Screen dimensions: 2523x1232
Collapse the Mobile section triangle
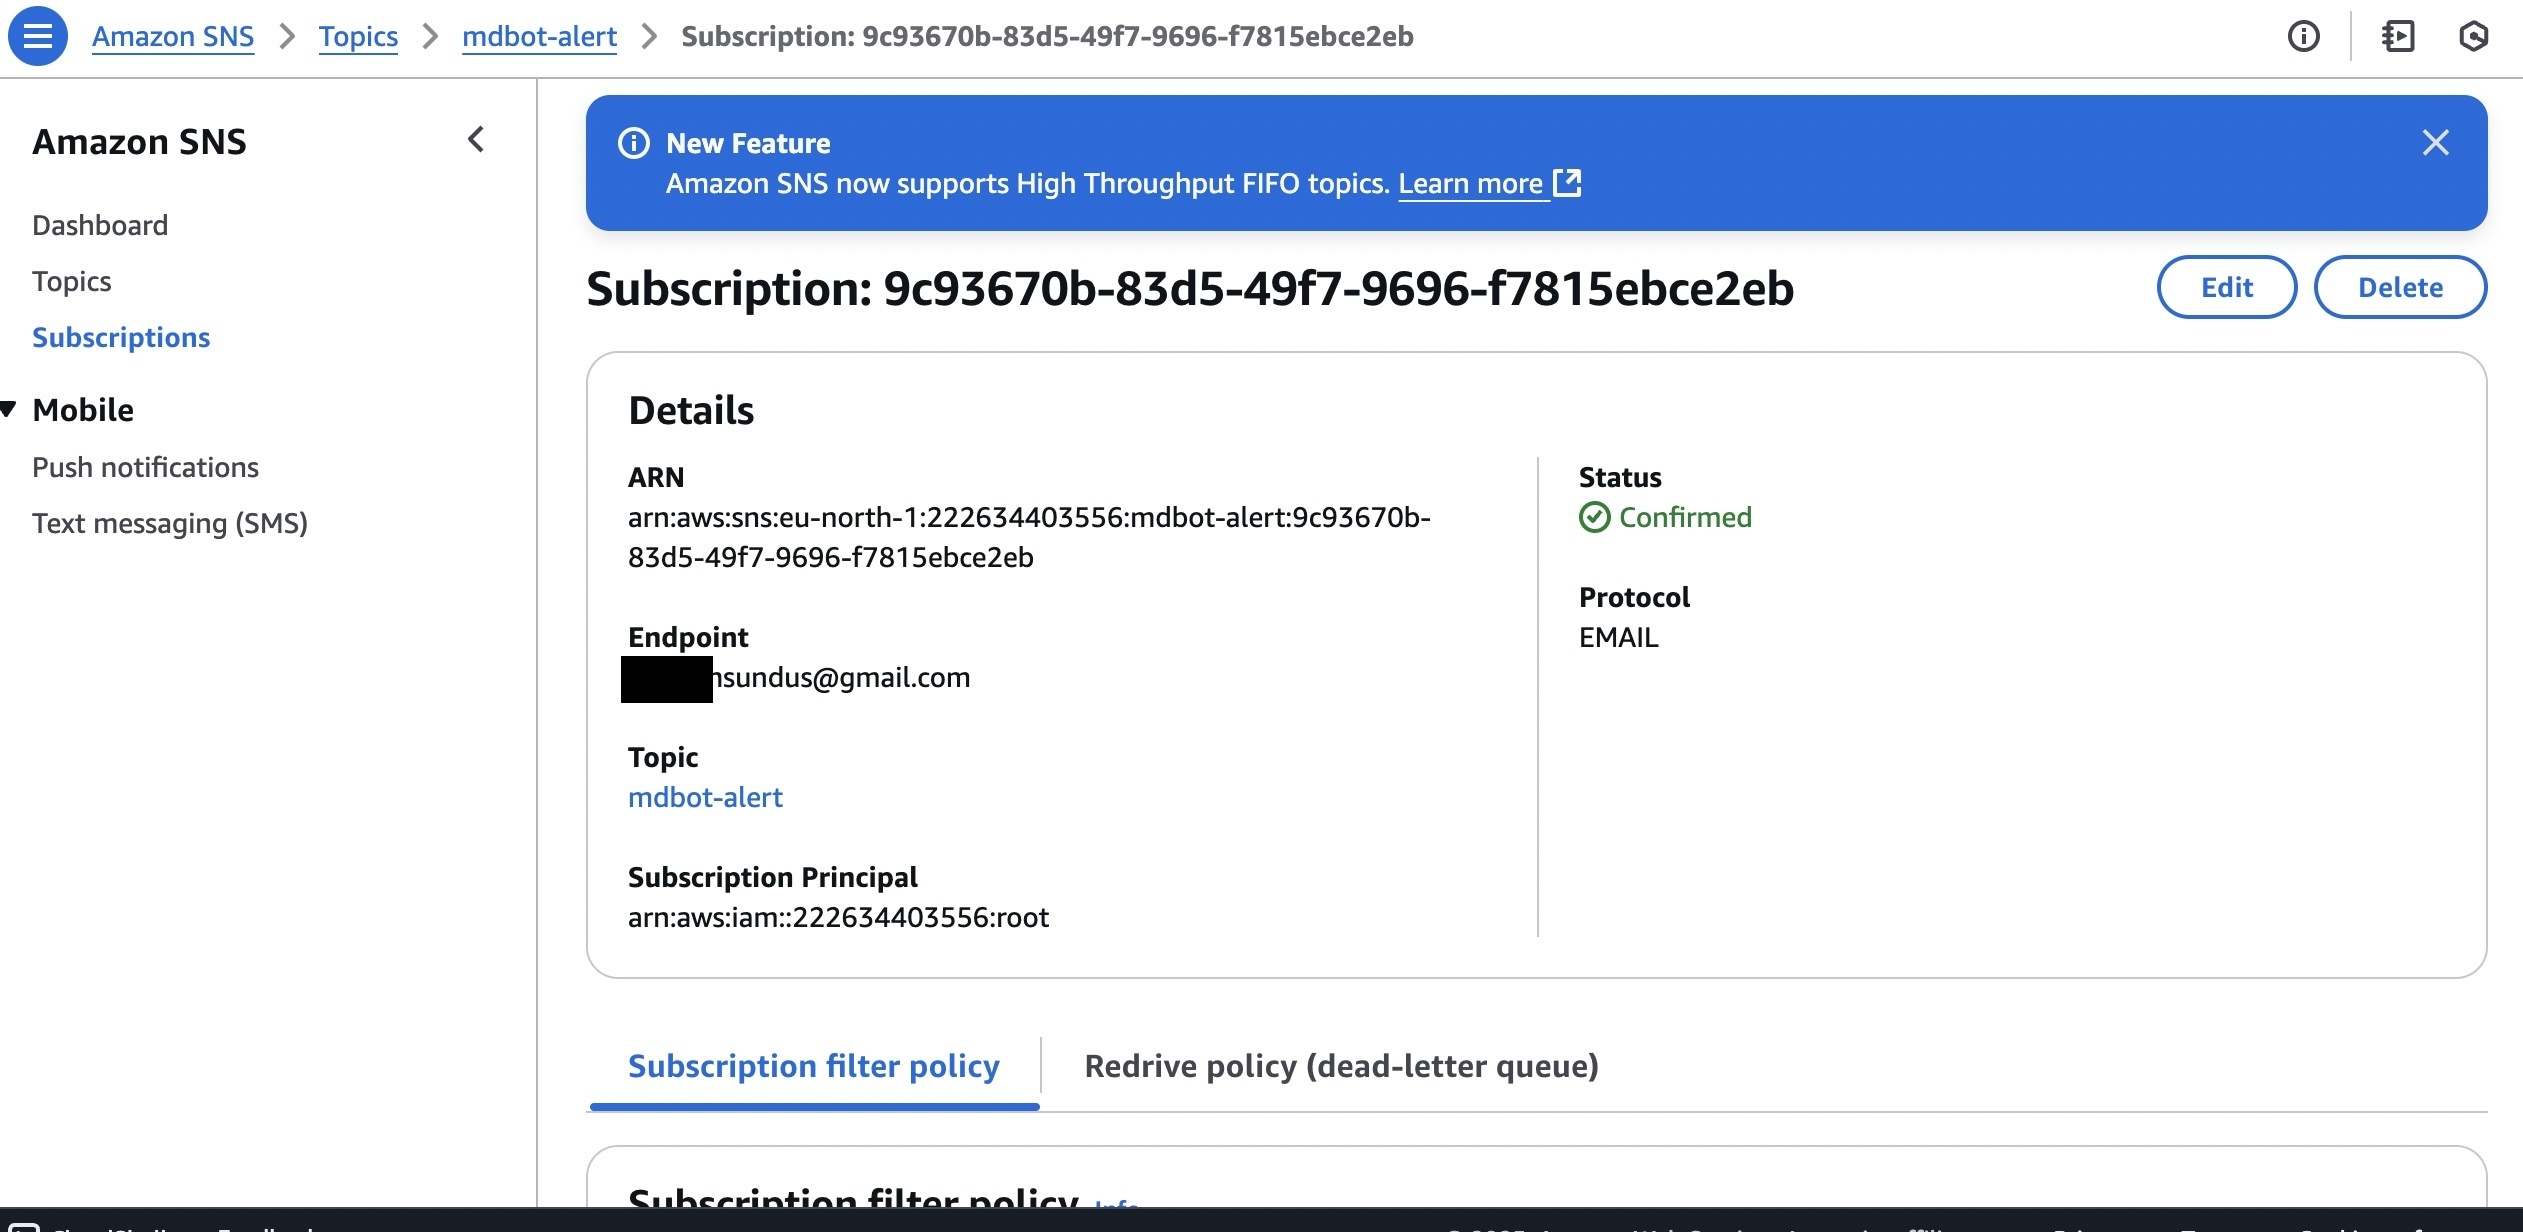9,409
